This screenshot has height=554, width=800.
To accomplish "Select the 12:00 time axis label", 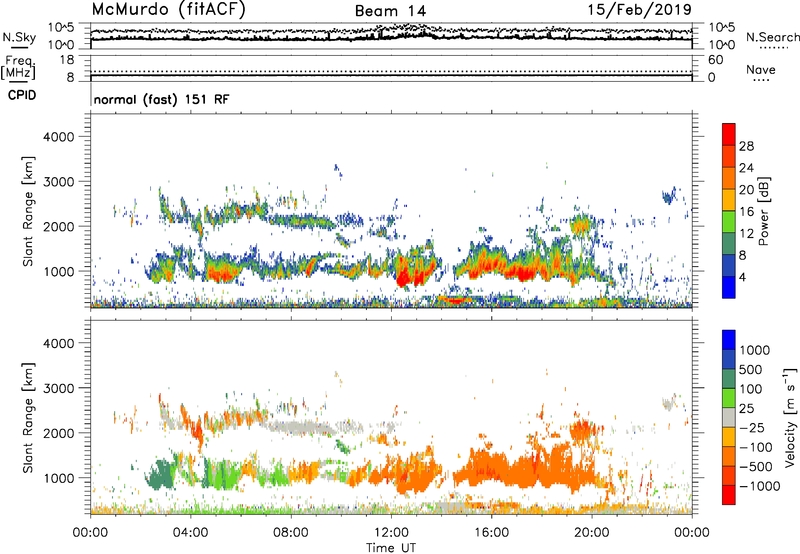I will coord(391,533).
